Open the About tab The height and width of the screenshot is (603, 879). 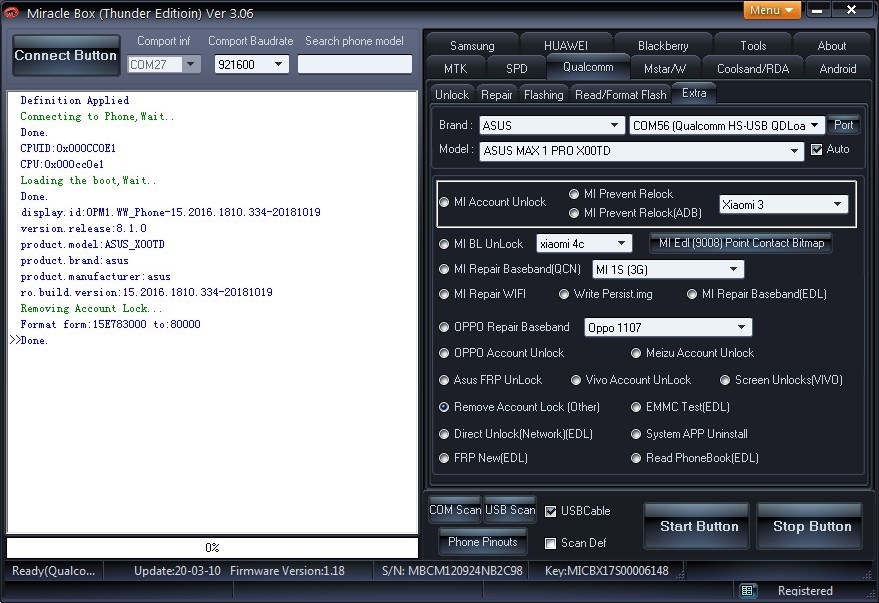tap(831, 46)
